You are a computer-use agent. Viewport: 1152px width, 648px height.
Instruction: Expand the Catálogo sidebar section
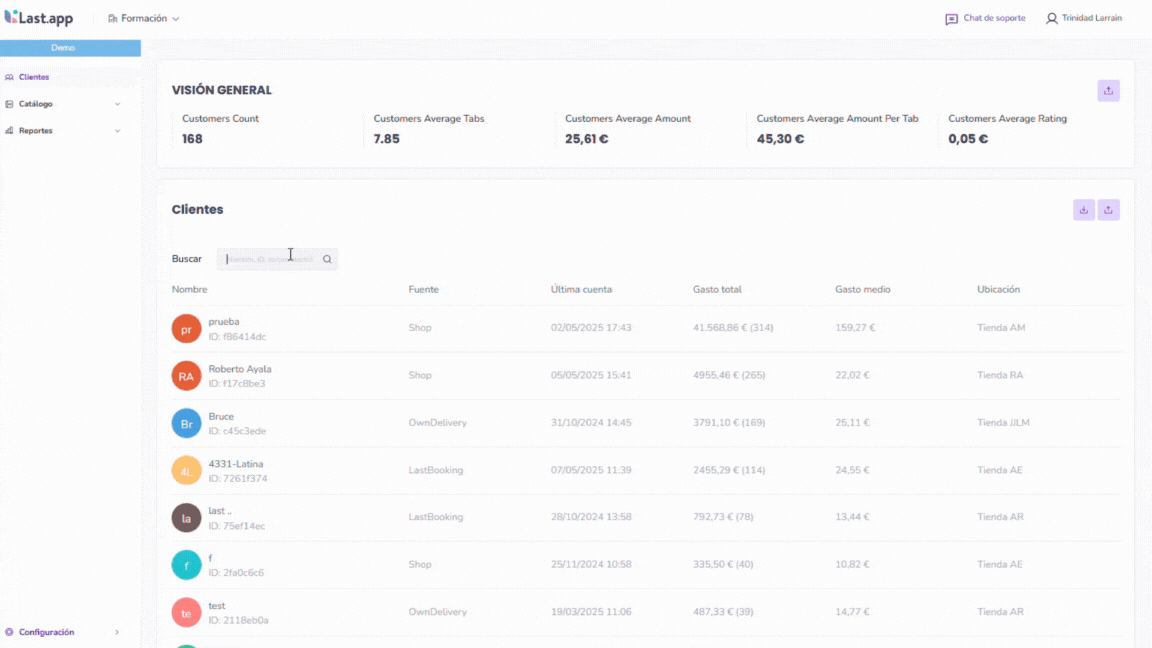click(x=117, y=104)
